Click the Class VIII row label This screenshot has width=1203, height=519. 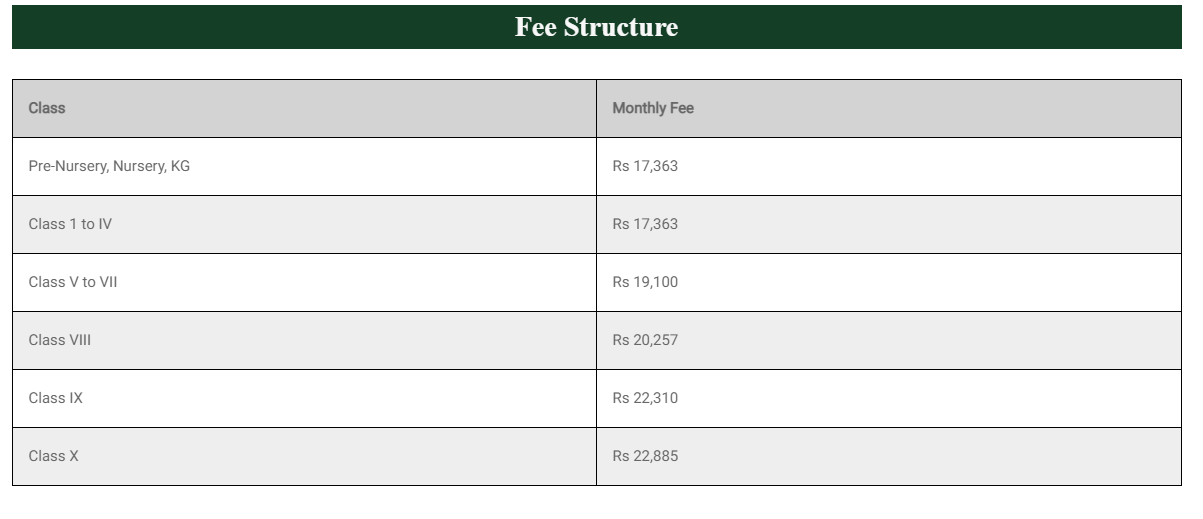[60, 340]
